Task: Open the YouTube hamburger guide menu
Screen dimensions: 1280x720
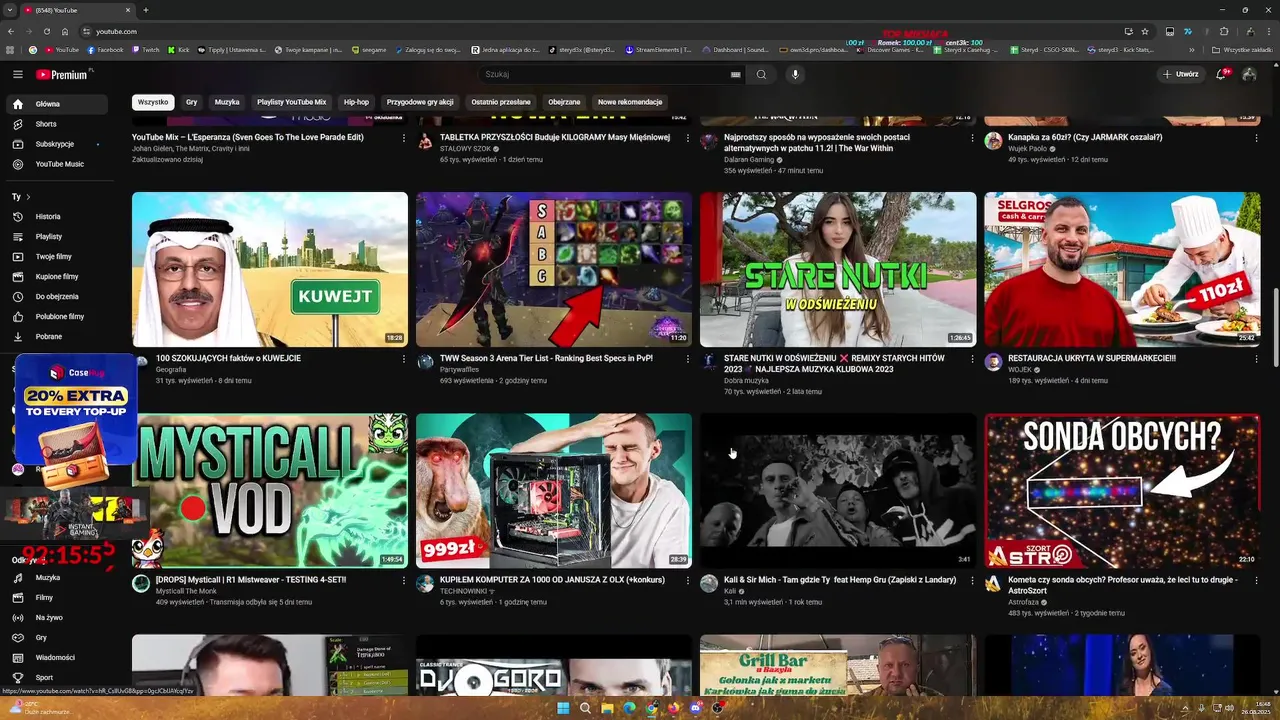Action: click(17, 74)
